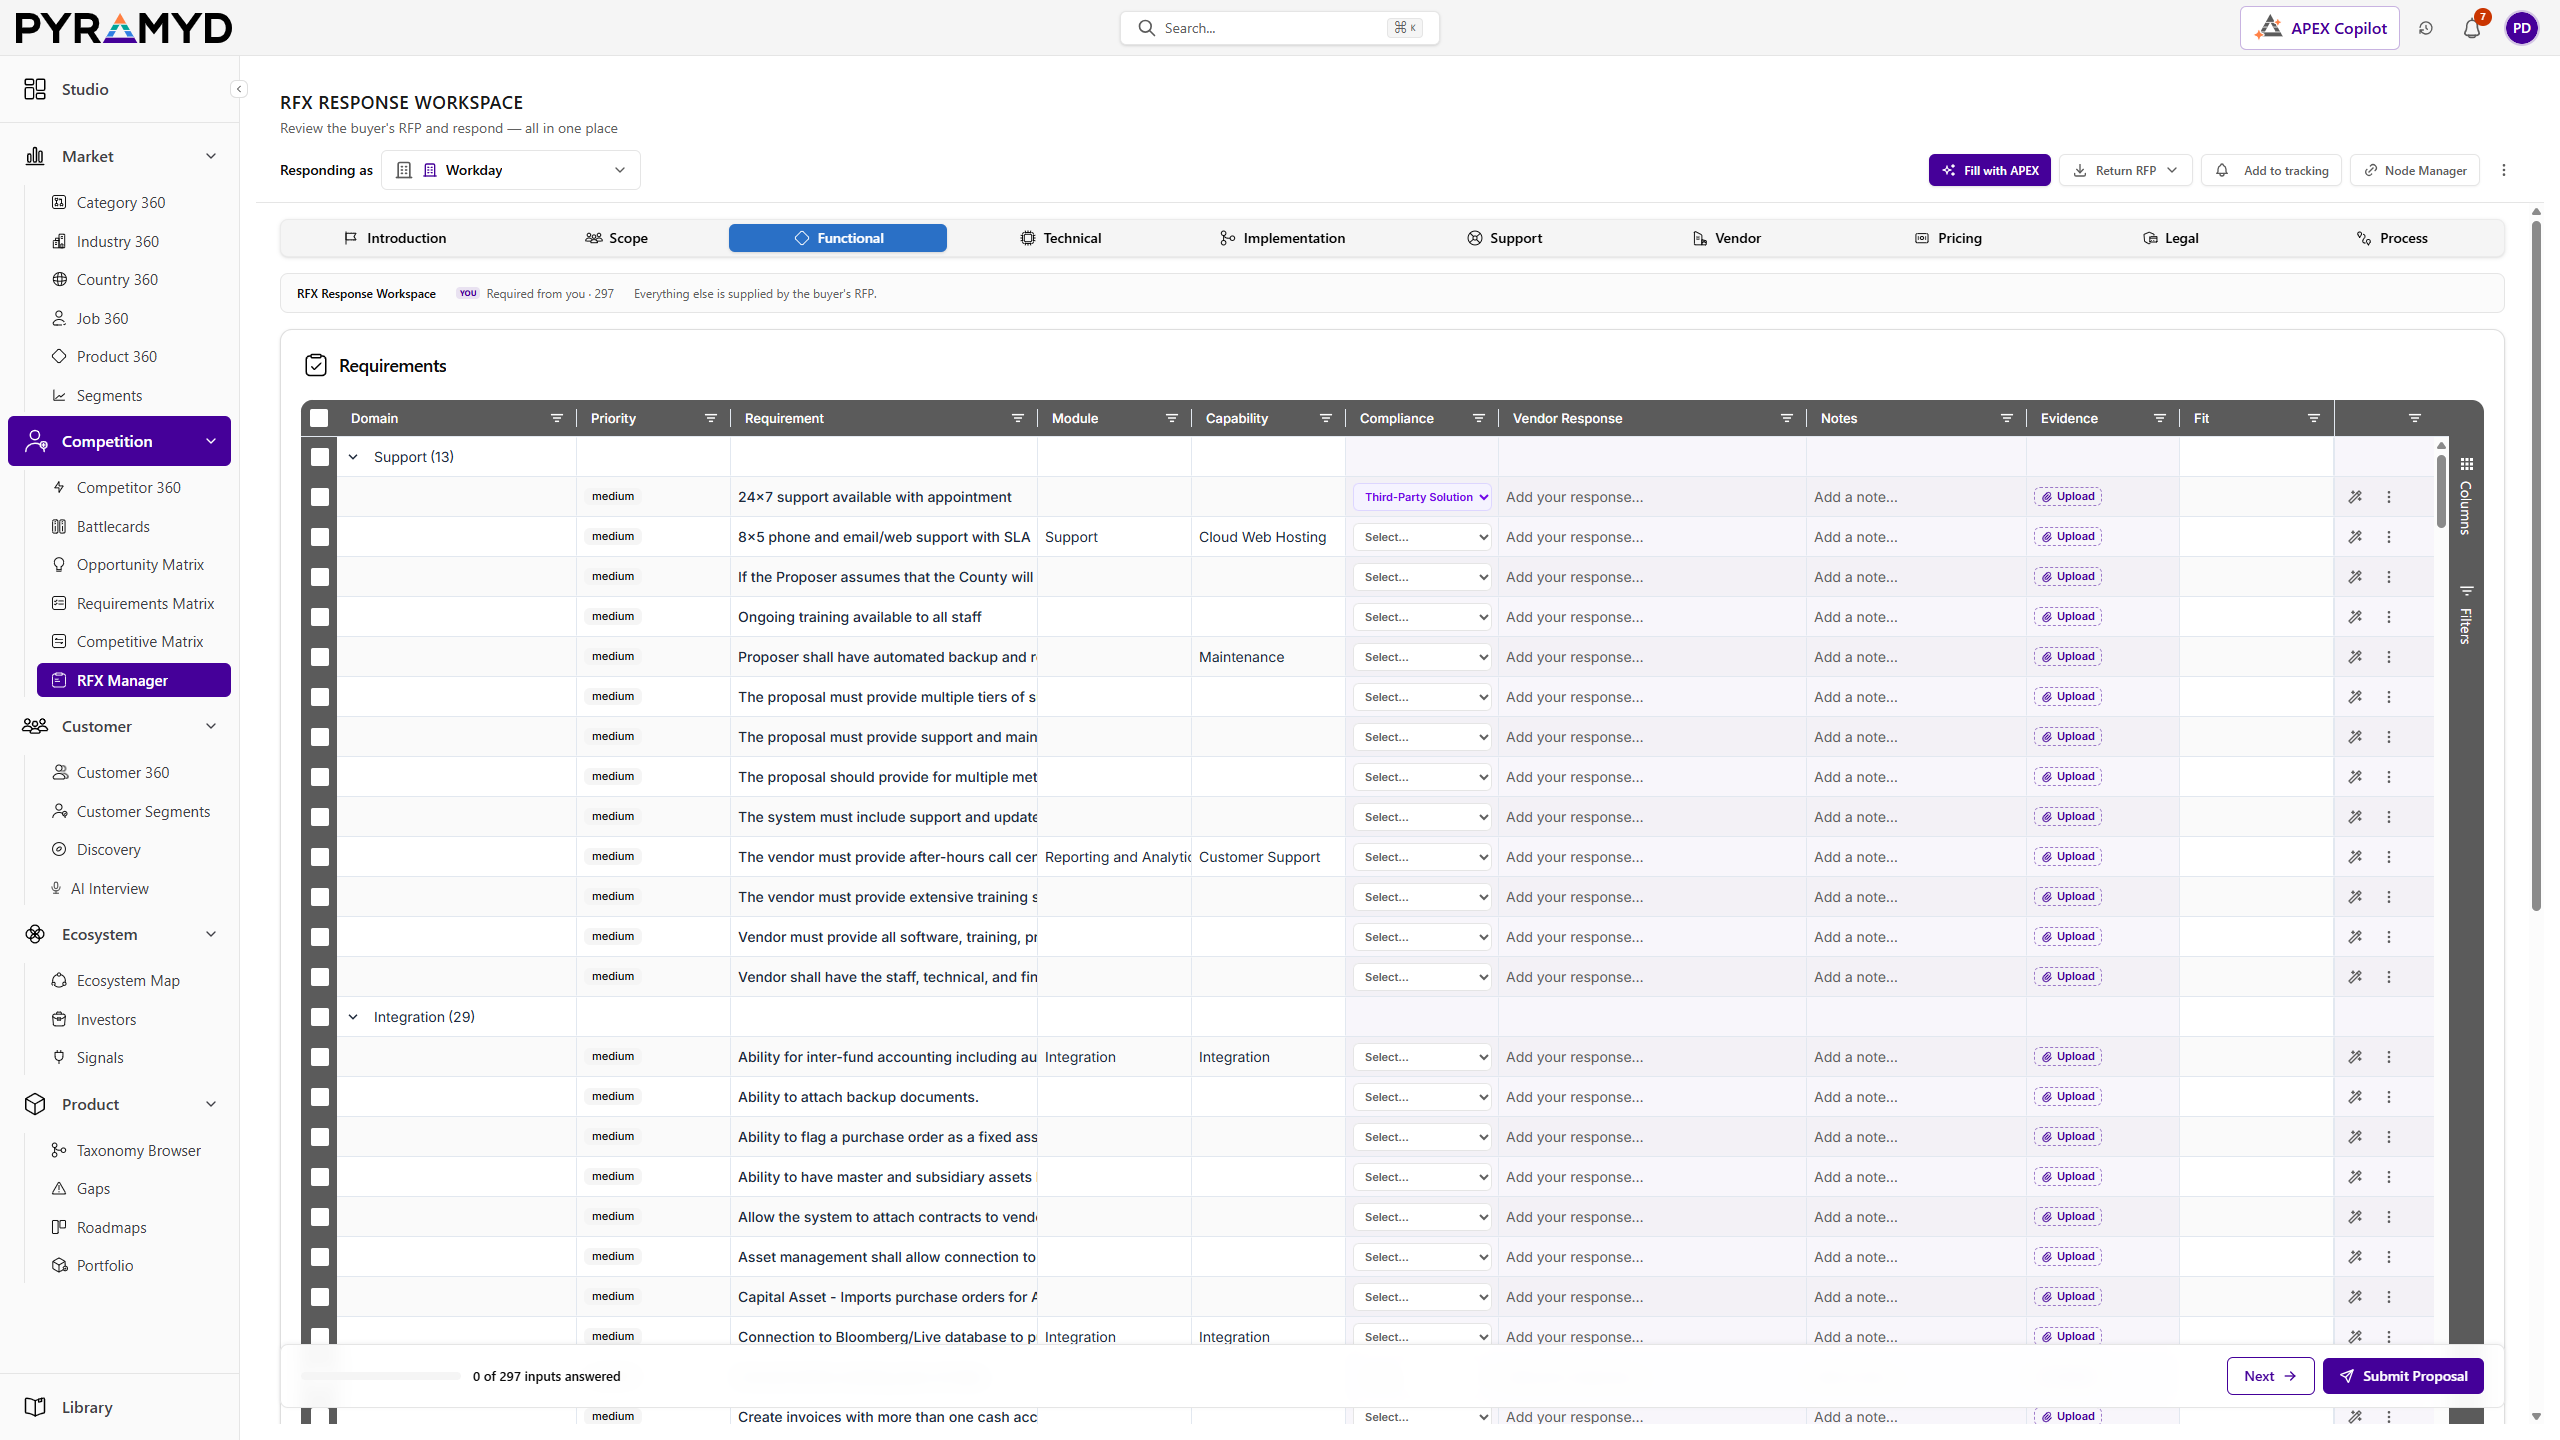Image resolution: width=2560 pixels, height=1440 pixels.
Task: Switch to the Legal tab
Action: pyautogui.click(x=2170, y=238)
